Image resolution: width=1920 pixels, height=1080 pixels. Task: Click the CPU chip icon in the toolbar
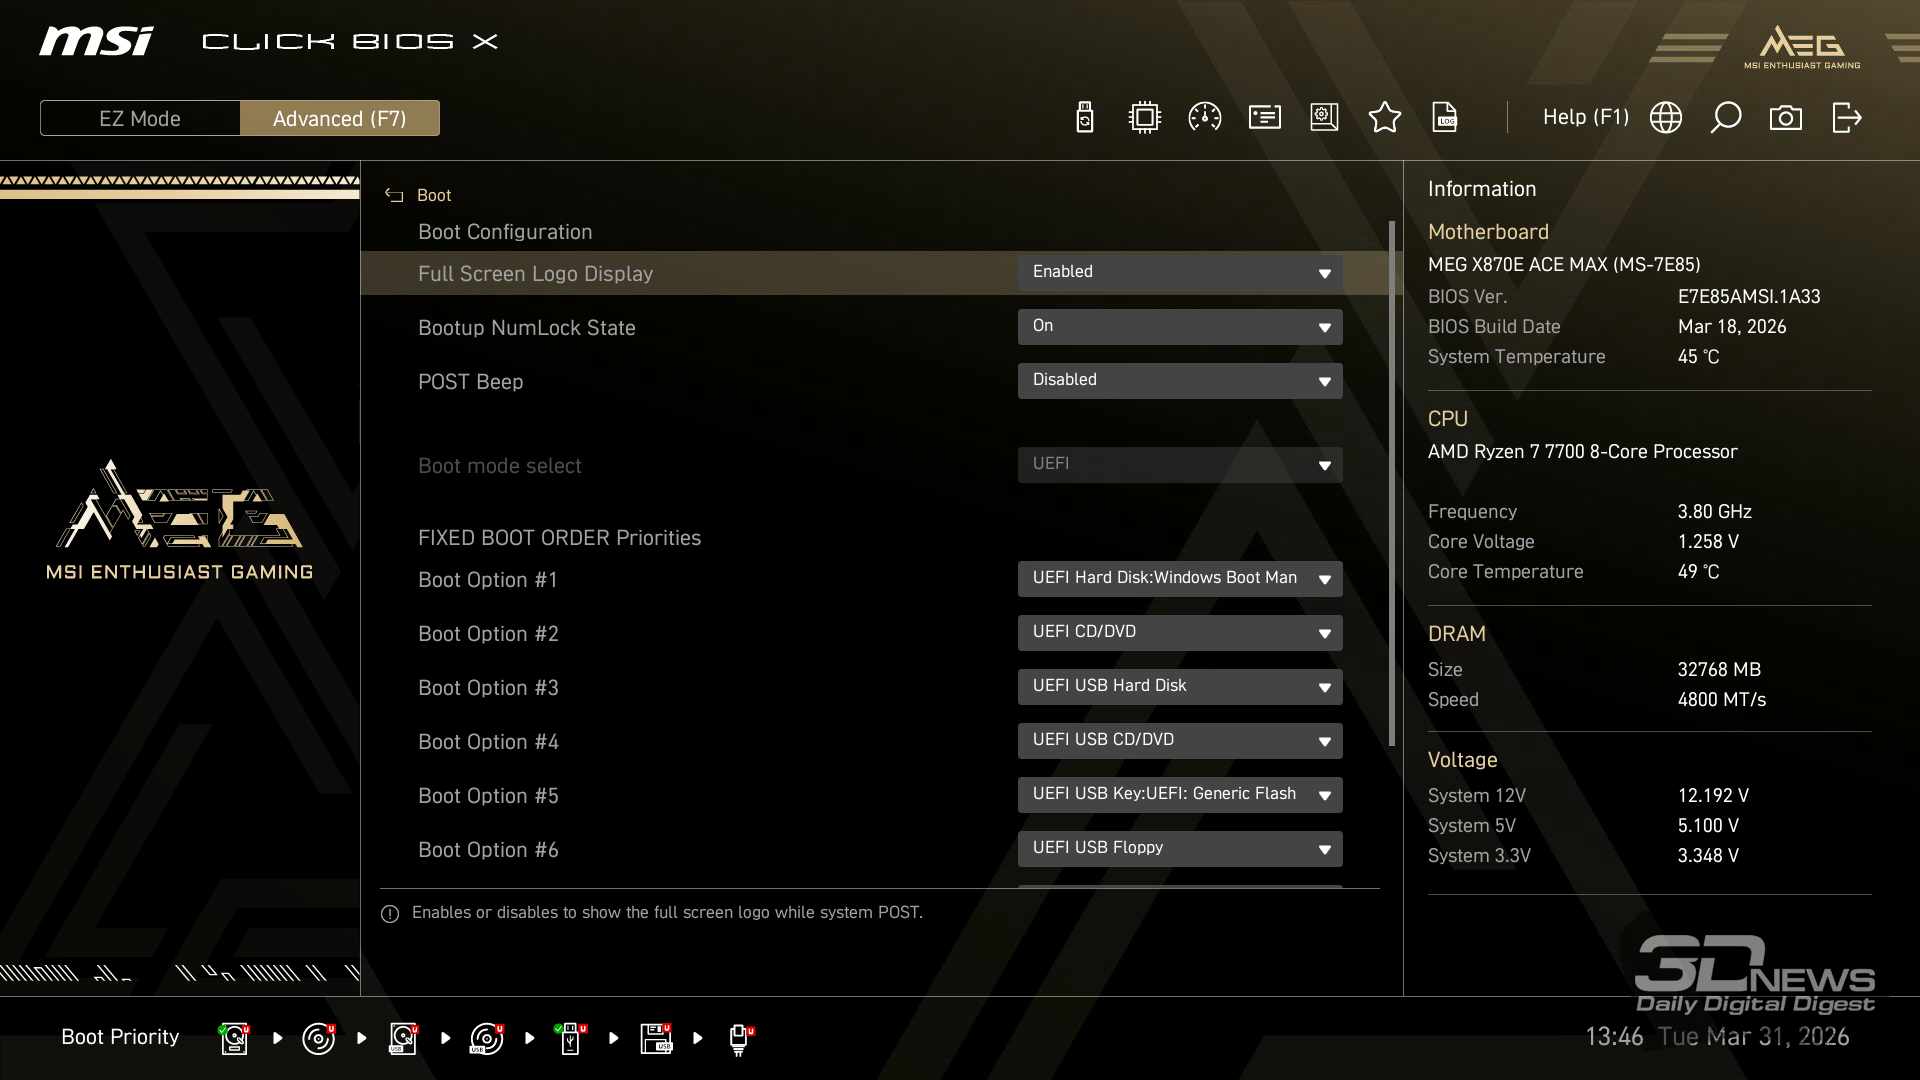coord(1144,118)
